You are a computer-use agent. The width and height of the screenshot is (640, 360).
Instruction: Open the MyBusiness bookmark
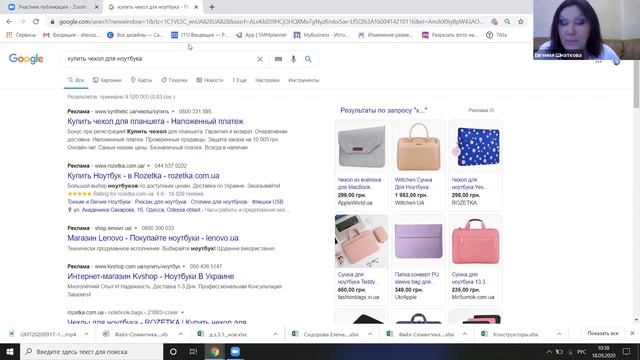point(322,35)
